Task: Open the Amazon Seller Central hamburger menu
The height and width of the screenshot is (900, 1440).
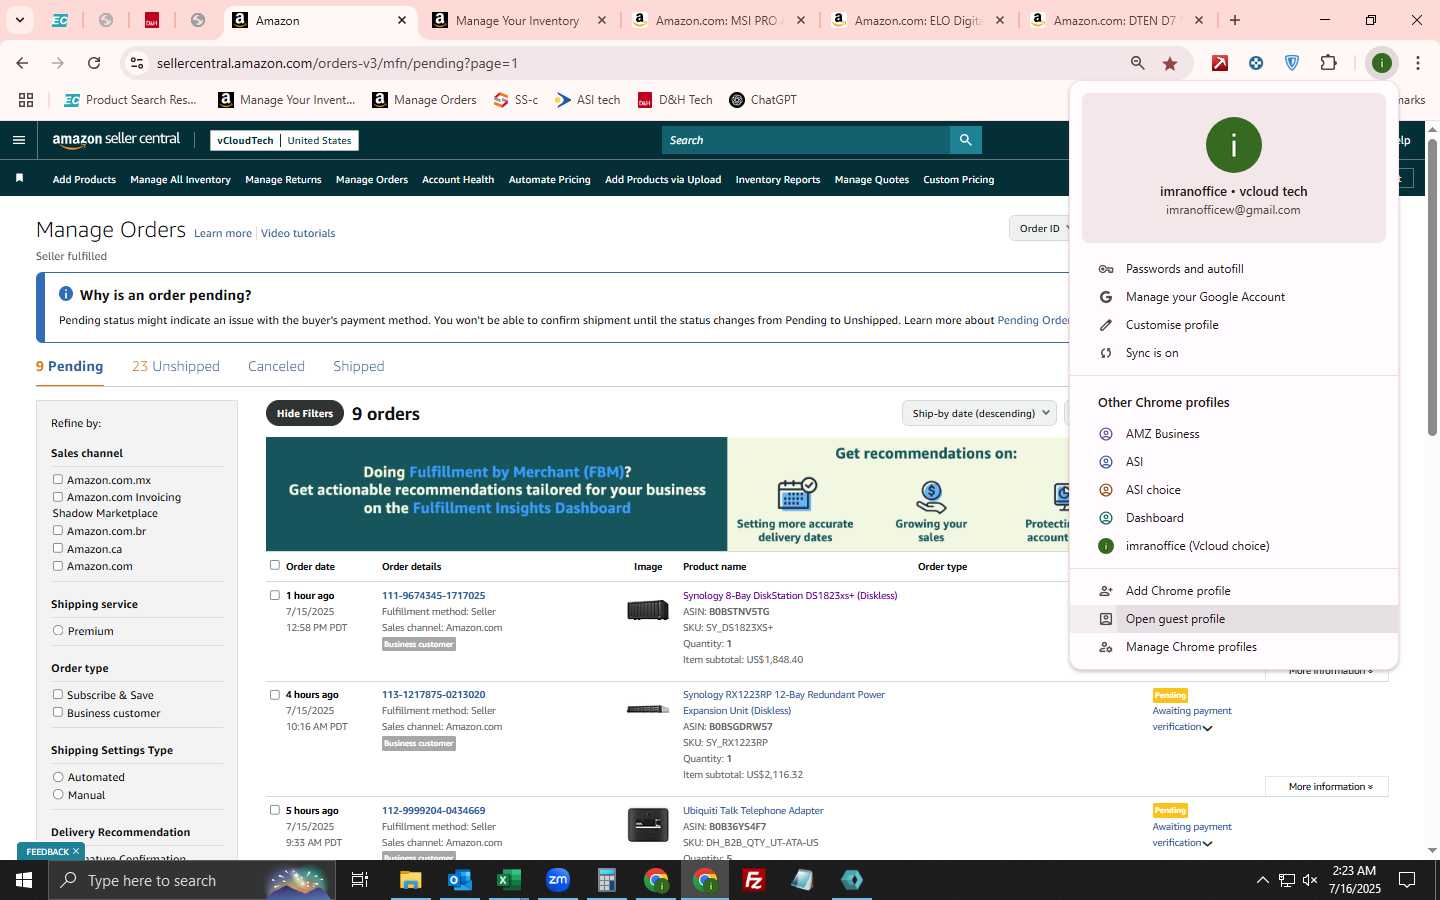Action: pos(19,140)
